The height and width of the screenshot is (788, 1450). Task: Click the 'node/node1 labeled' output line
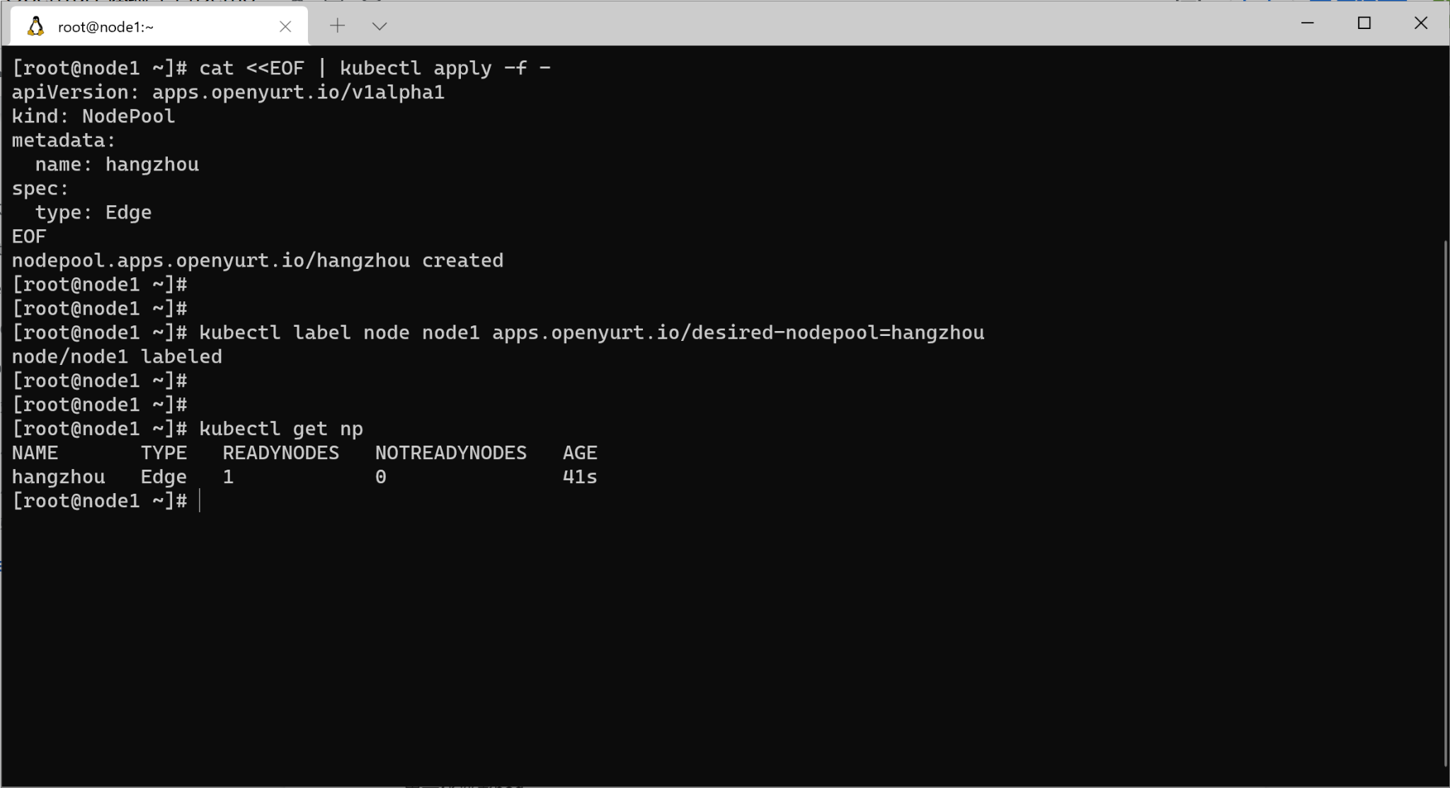click(x=117, y=357)
